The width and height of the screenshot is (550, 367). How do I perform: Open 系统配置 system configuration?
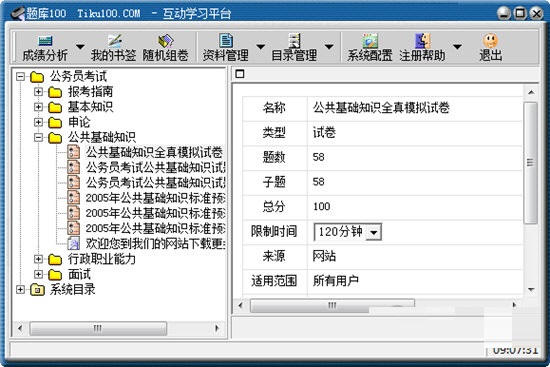pyautogui.click(x=370, y=48)
